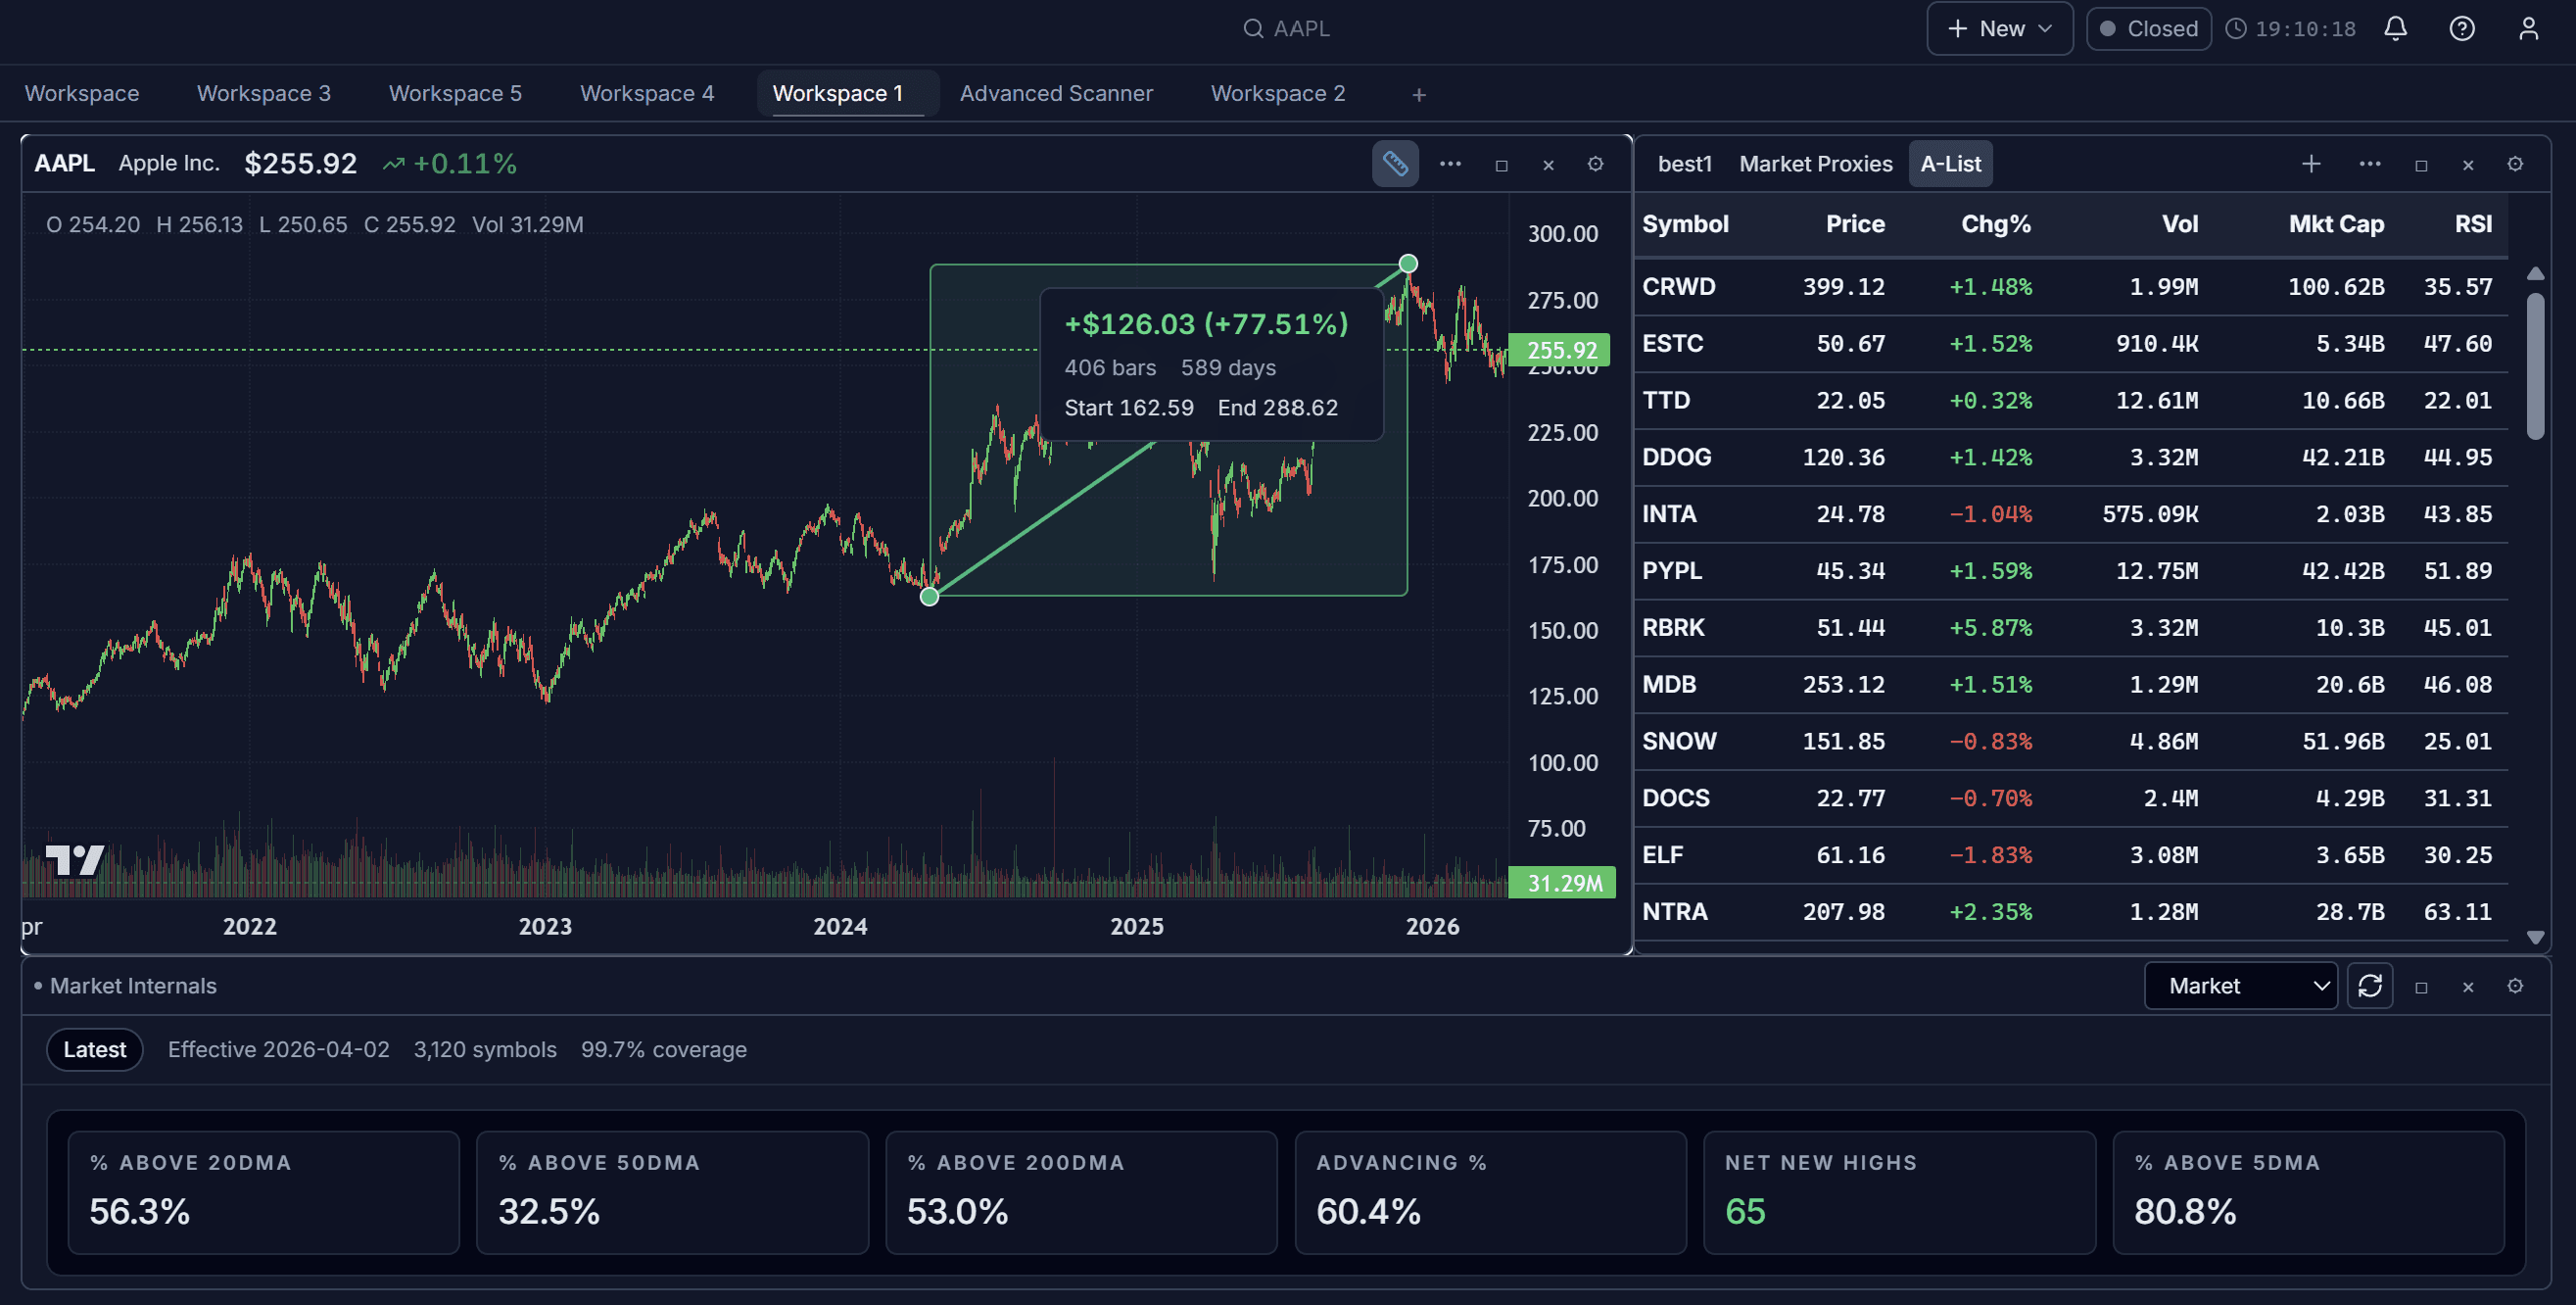Open the watchlist ellipsis menu
The width and height of the screenshot is (2576, 1305).
click(2369, 163)
